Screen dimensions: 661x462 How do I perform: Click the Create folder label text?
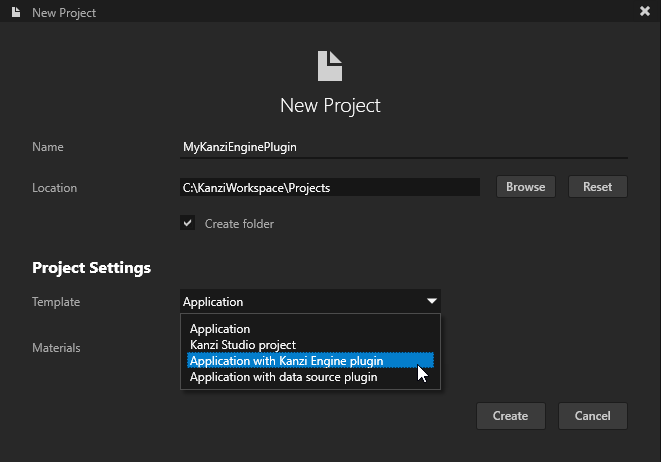239,224
